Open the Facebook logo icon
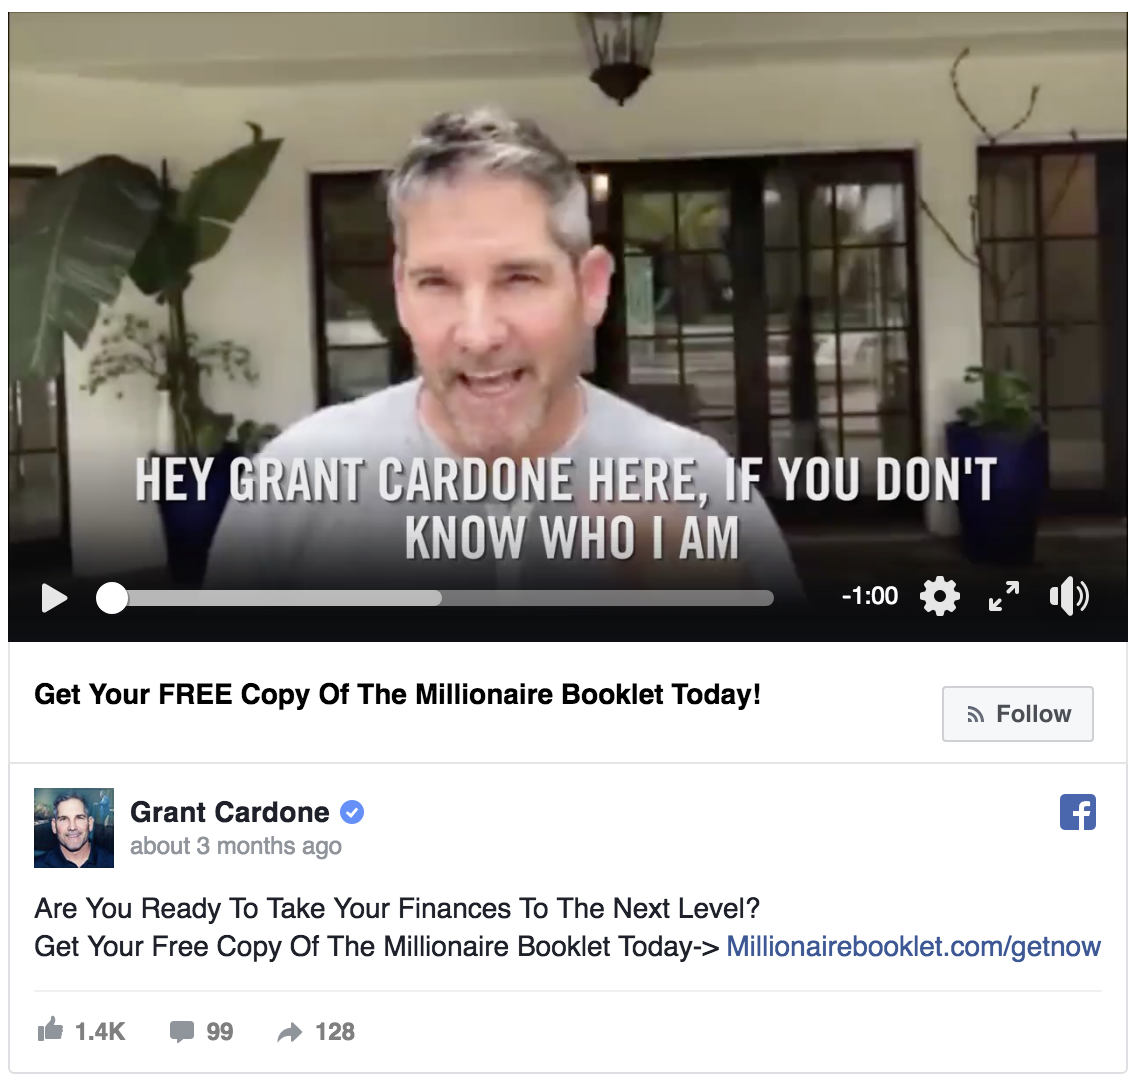The image size is (1136, 1086). coord(1078,812)
